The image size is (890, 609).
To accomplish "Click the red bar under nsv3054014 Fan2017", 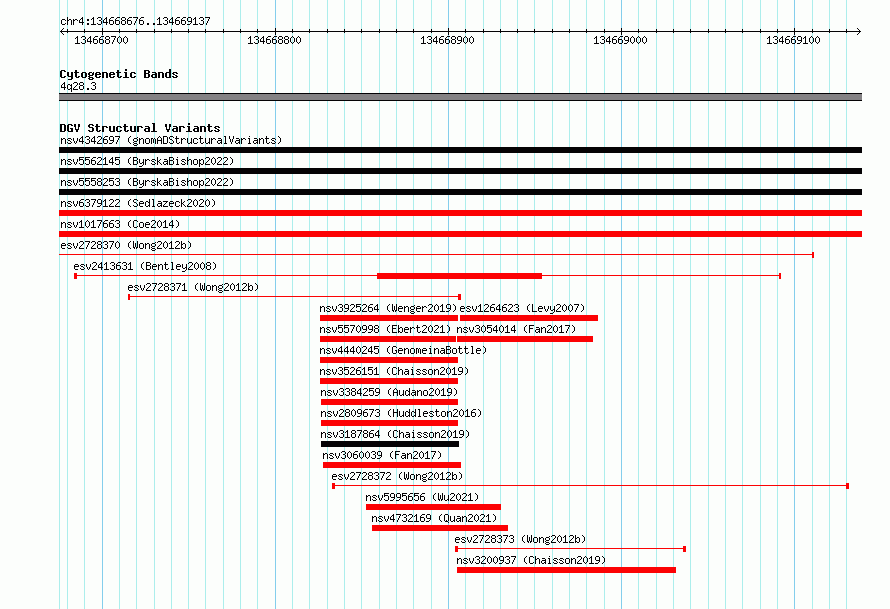I will coord(525,339).
